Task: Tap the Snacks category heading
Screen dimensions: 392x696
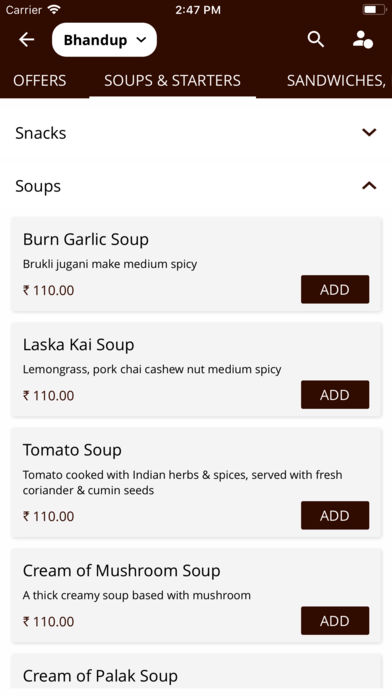Action: [x=40, y=133]
